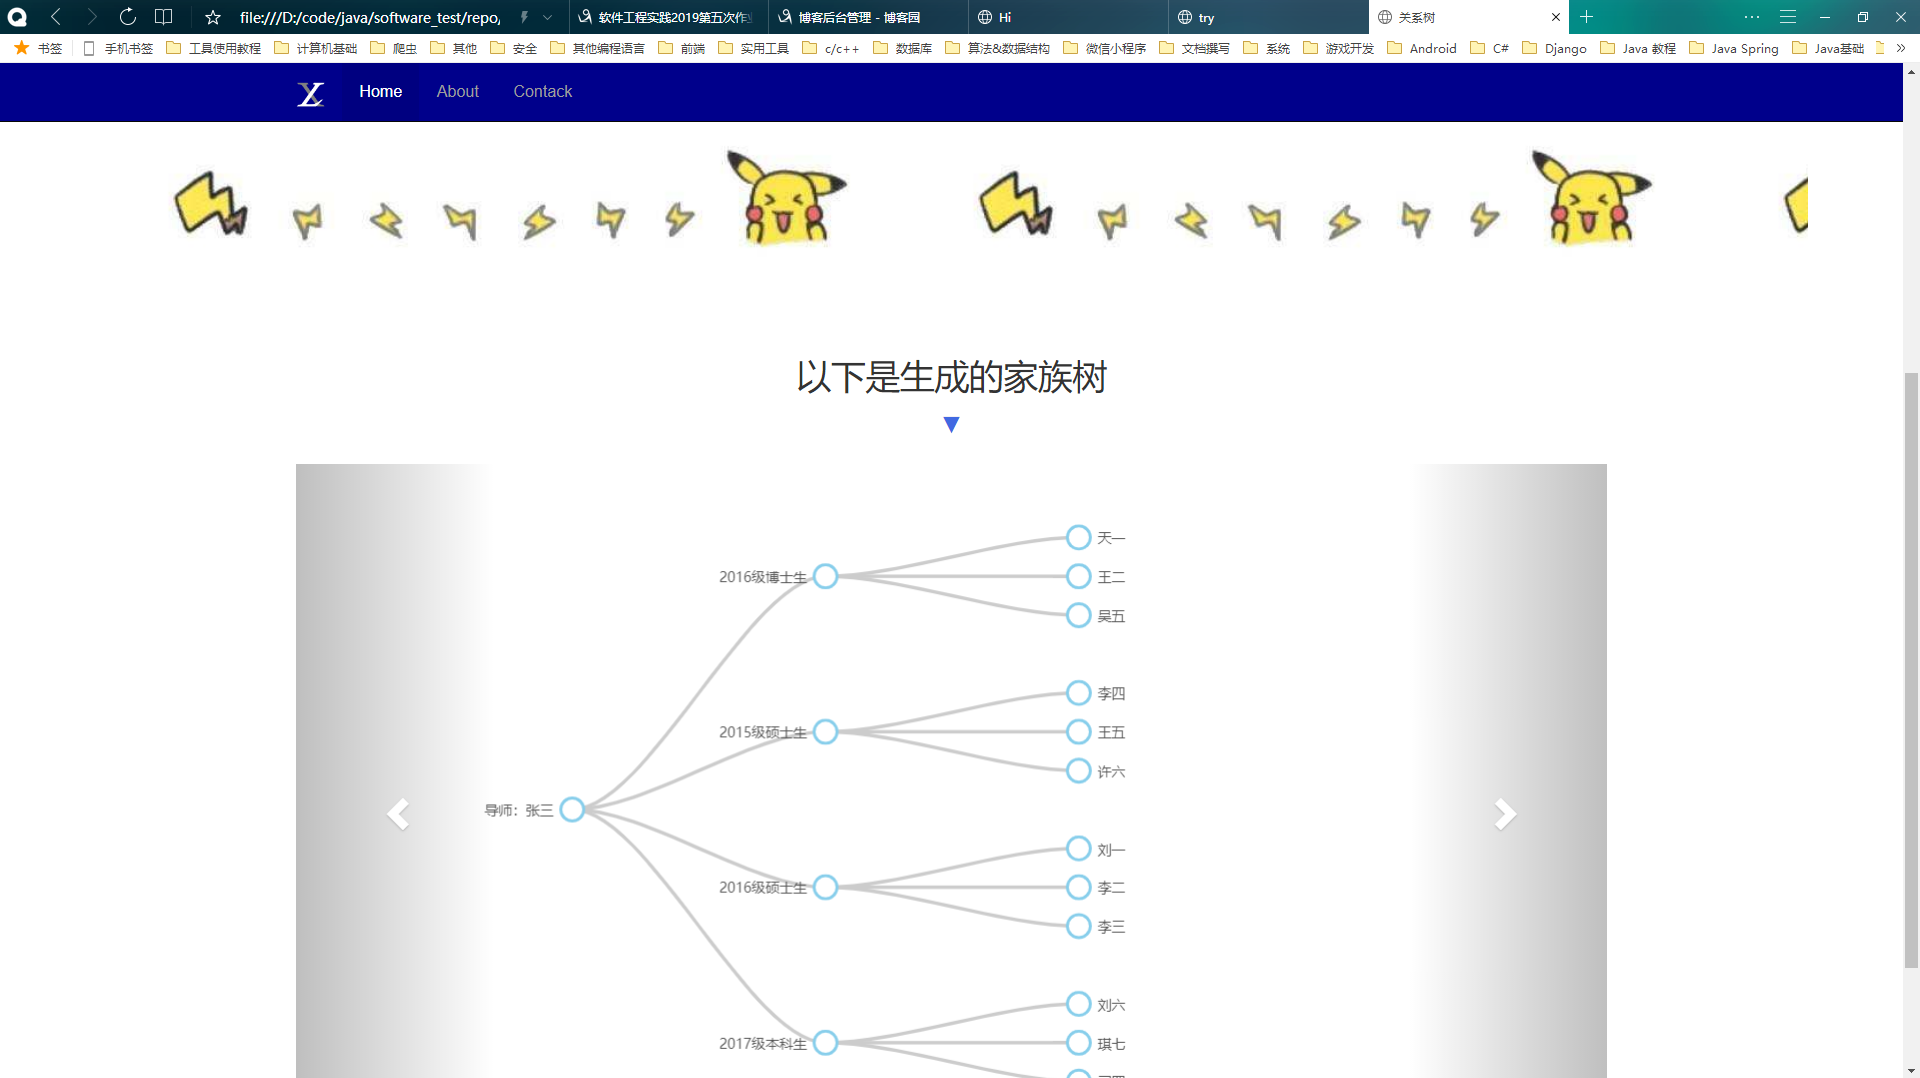Screen dimensions: 1920x1078
Task: Select the 刘一 leaf node
Action: coord(1078,848)
